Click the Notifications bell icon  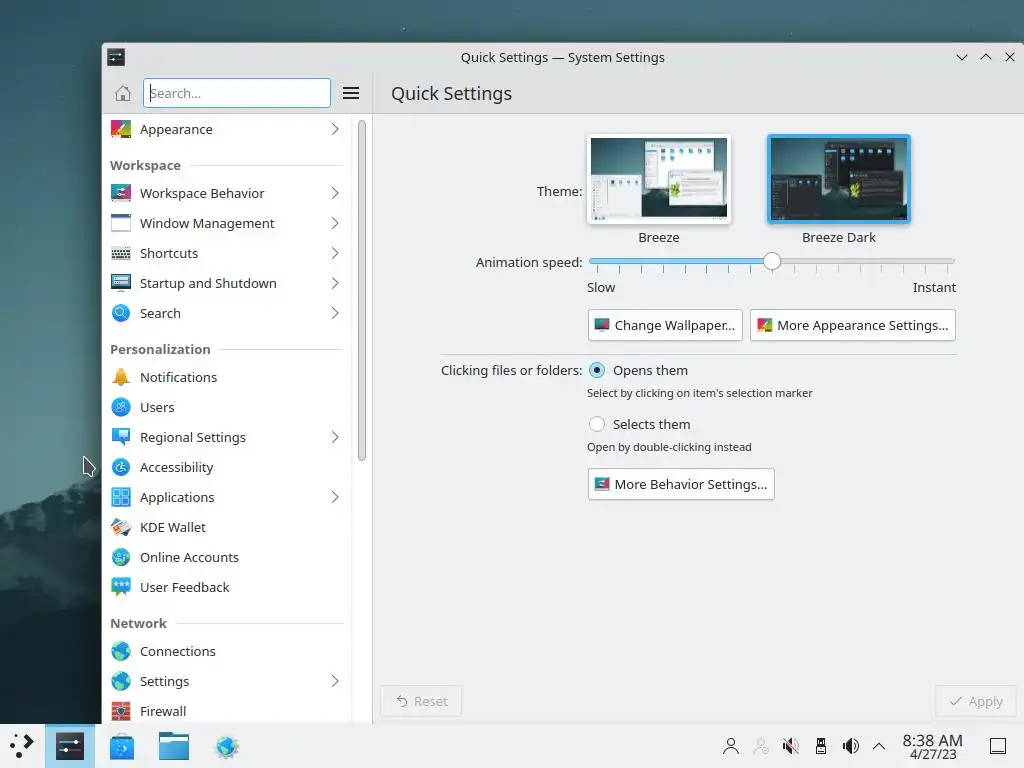click(121, 377)
